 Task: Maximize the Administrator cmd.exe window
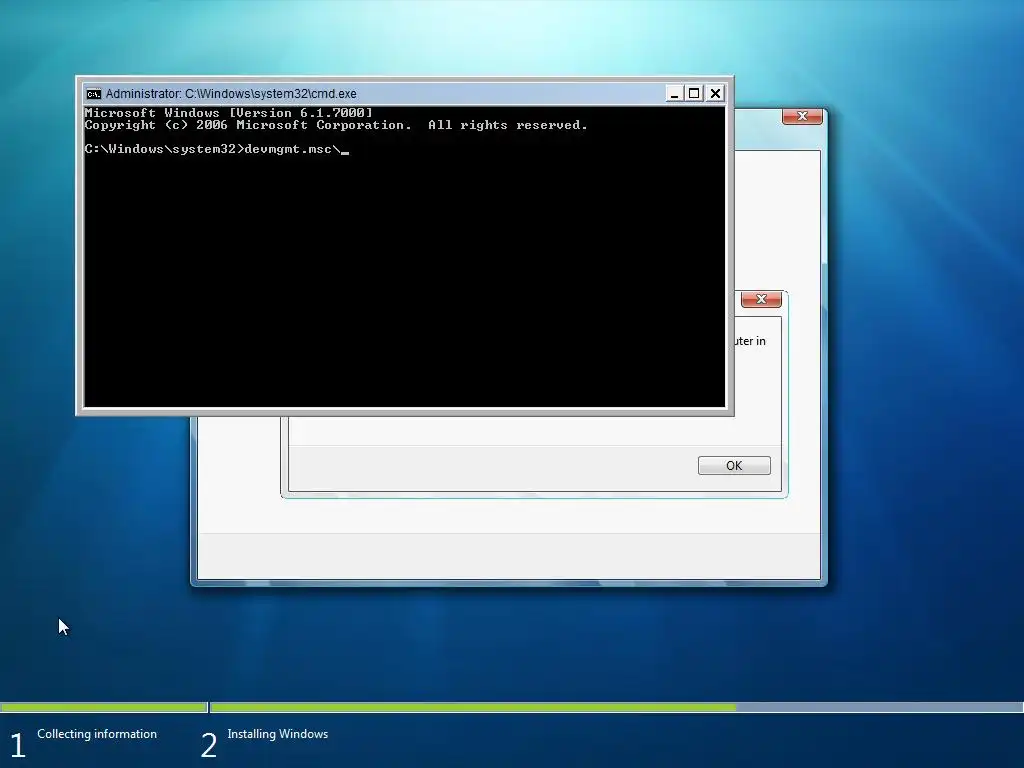click(694, 93)
